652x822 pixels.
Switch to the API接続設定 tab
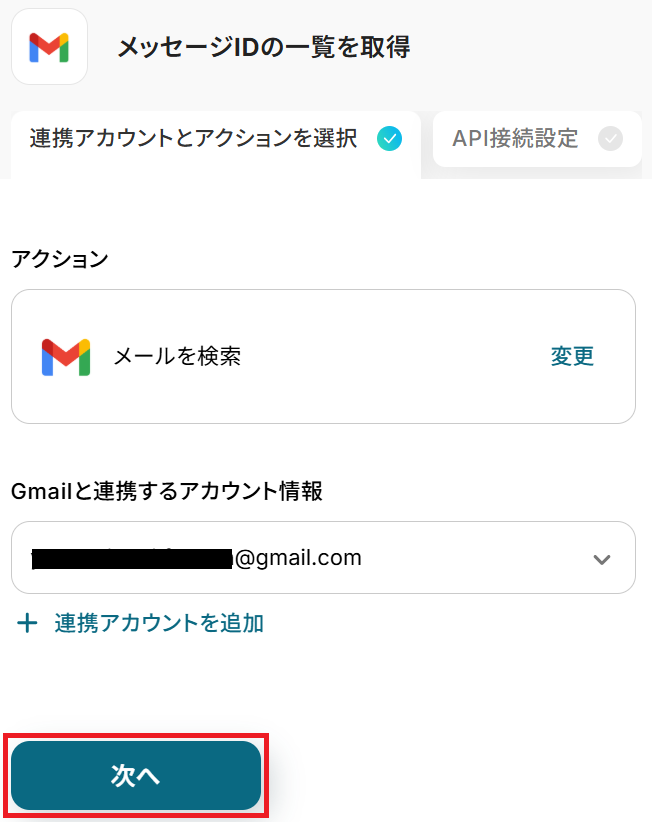click(x=536, y=139)
